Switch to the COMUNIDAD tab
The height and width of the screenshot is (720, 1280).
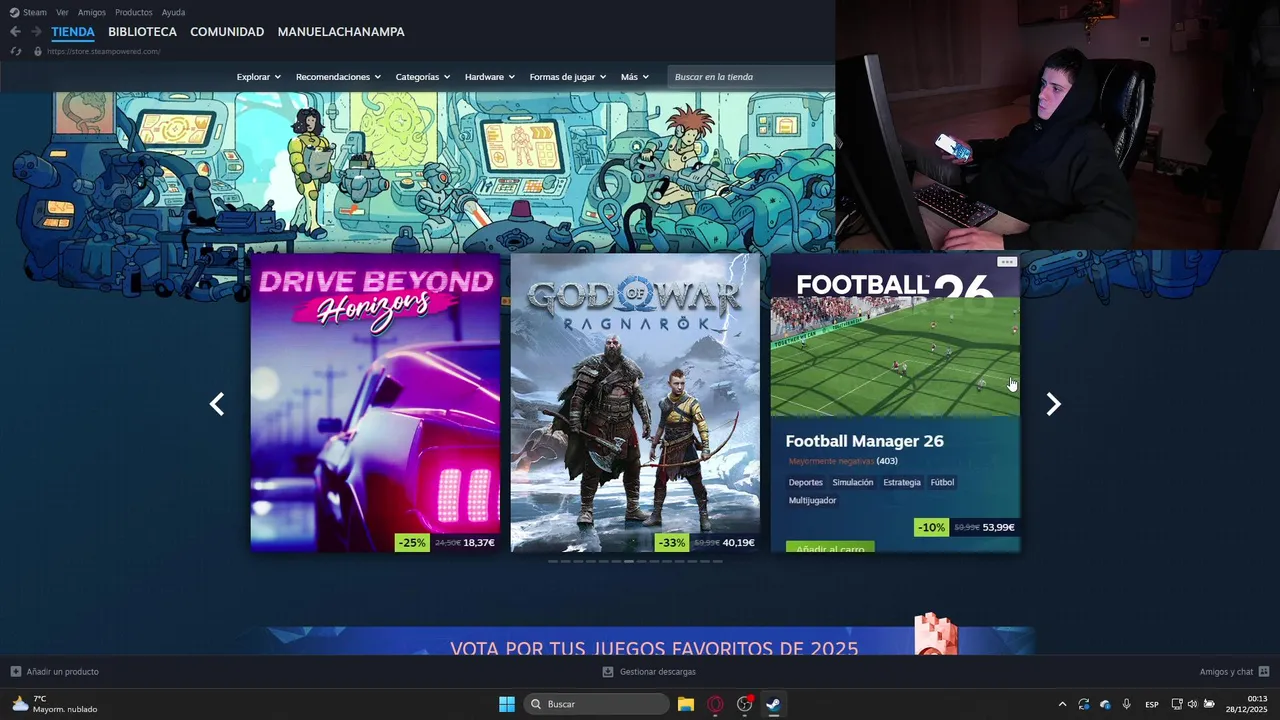(227, 32)
